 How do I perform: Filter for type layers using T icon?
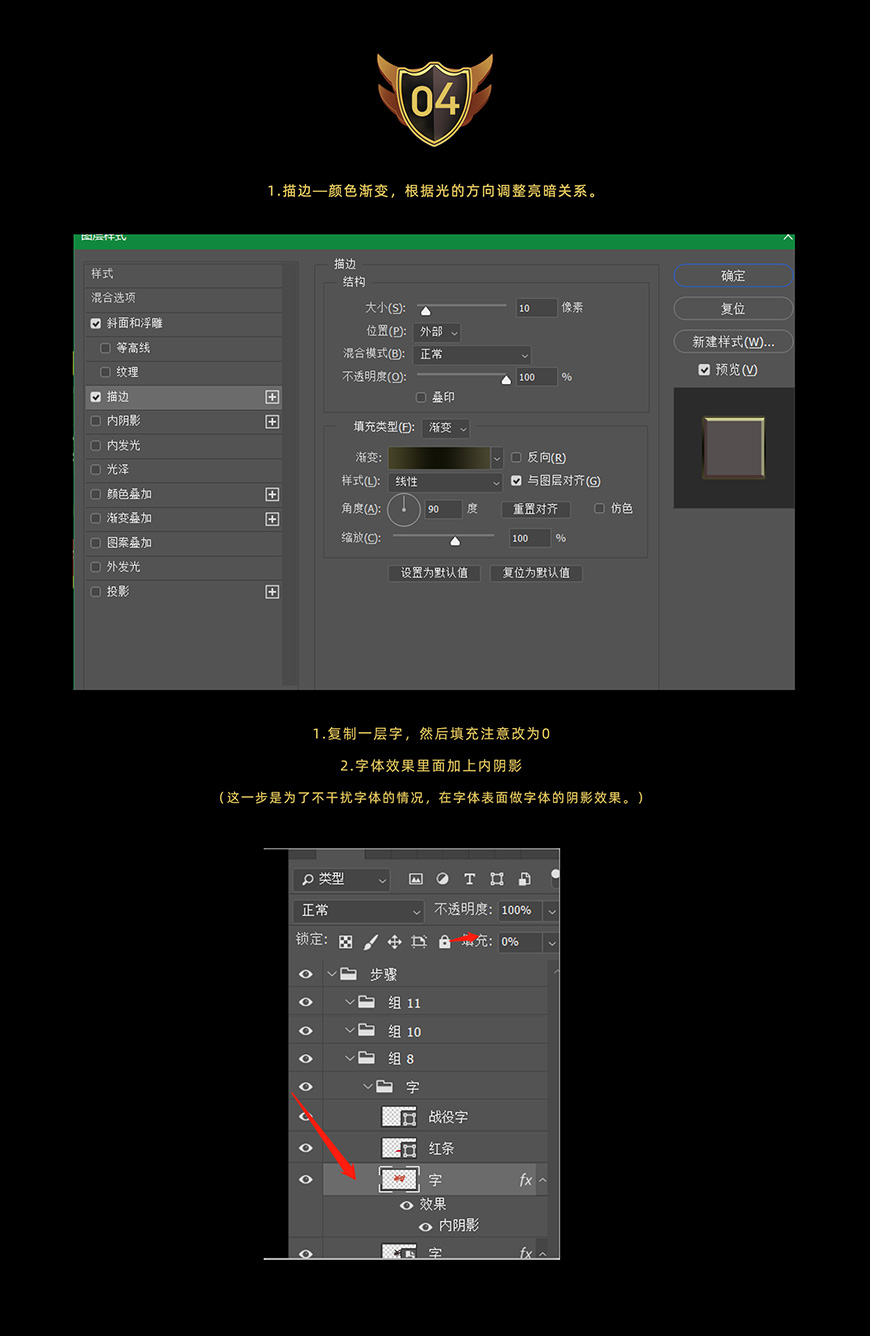pos(468,879)
